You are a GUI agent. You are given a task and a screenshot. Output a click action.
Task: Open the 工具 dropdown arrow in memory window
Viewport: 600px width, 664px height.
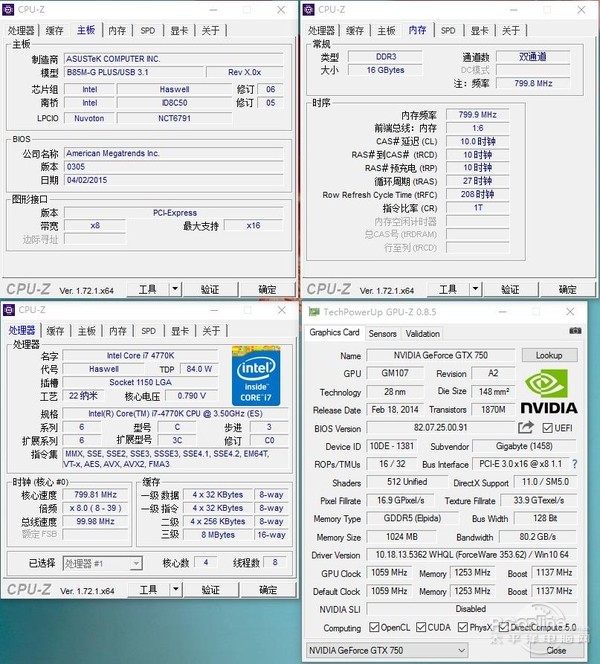[476, 289]
